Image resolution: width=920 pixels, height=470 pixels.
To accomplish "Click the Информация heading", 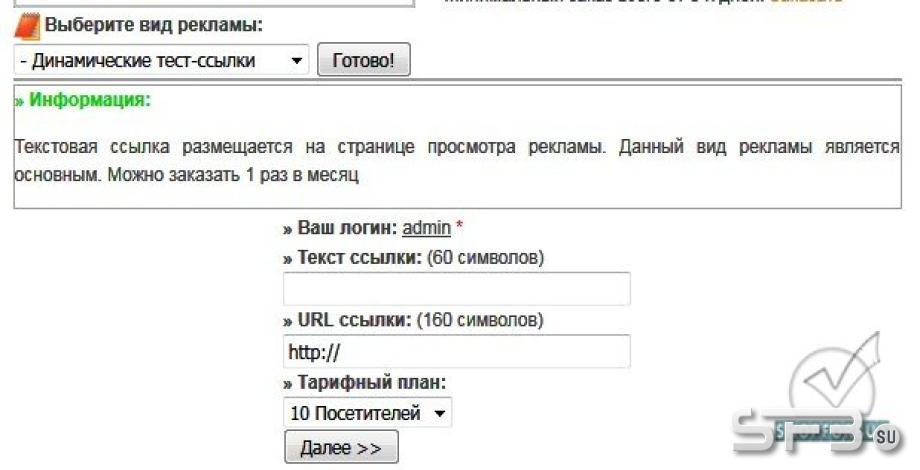I will (90, 100).
